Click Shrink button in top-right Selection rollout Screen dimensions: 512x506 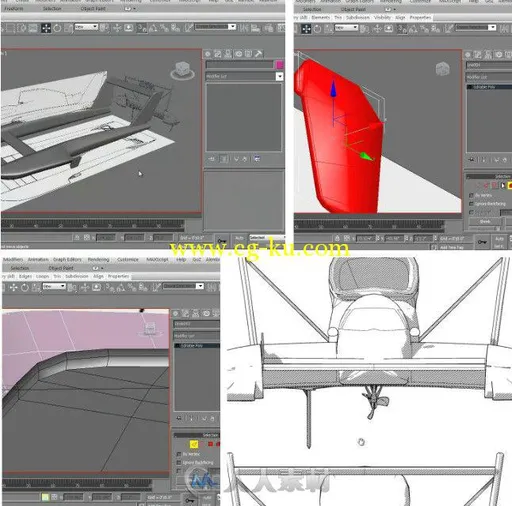(x=485, y=221)
